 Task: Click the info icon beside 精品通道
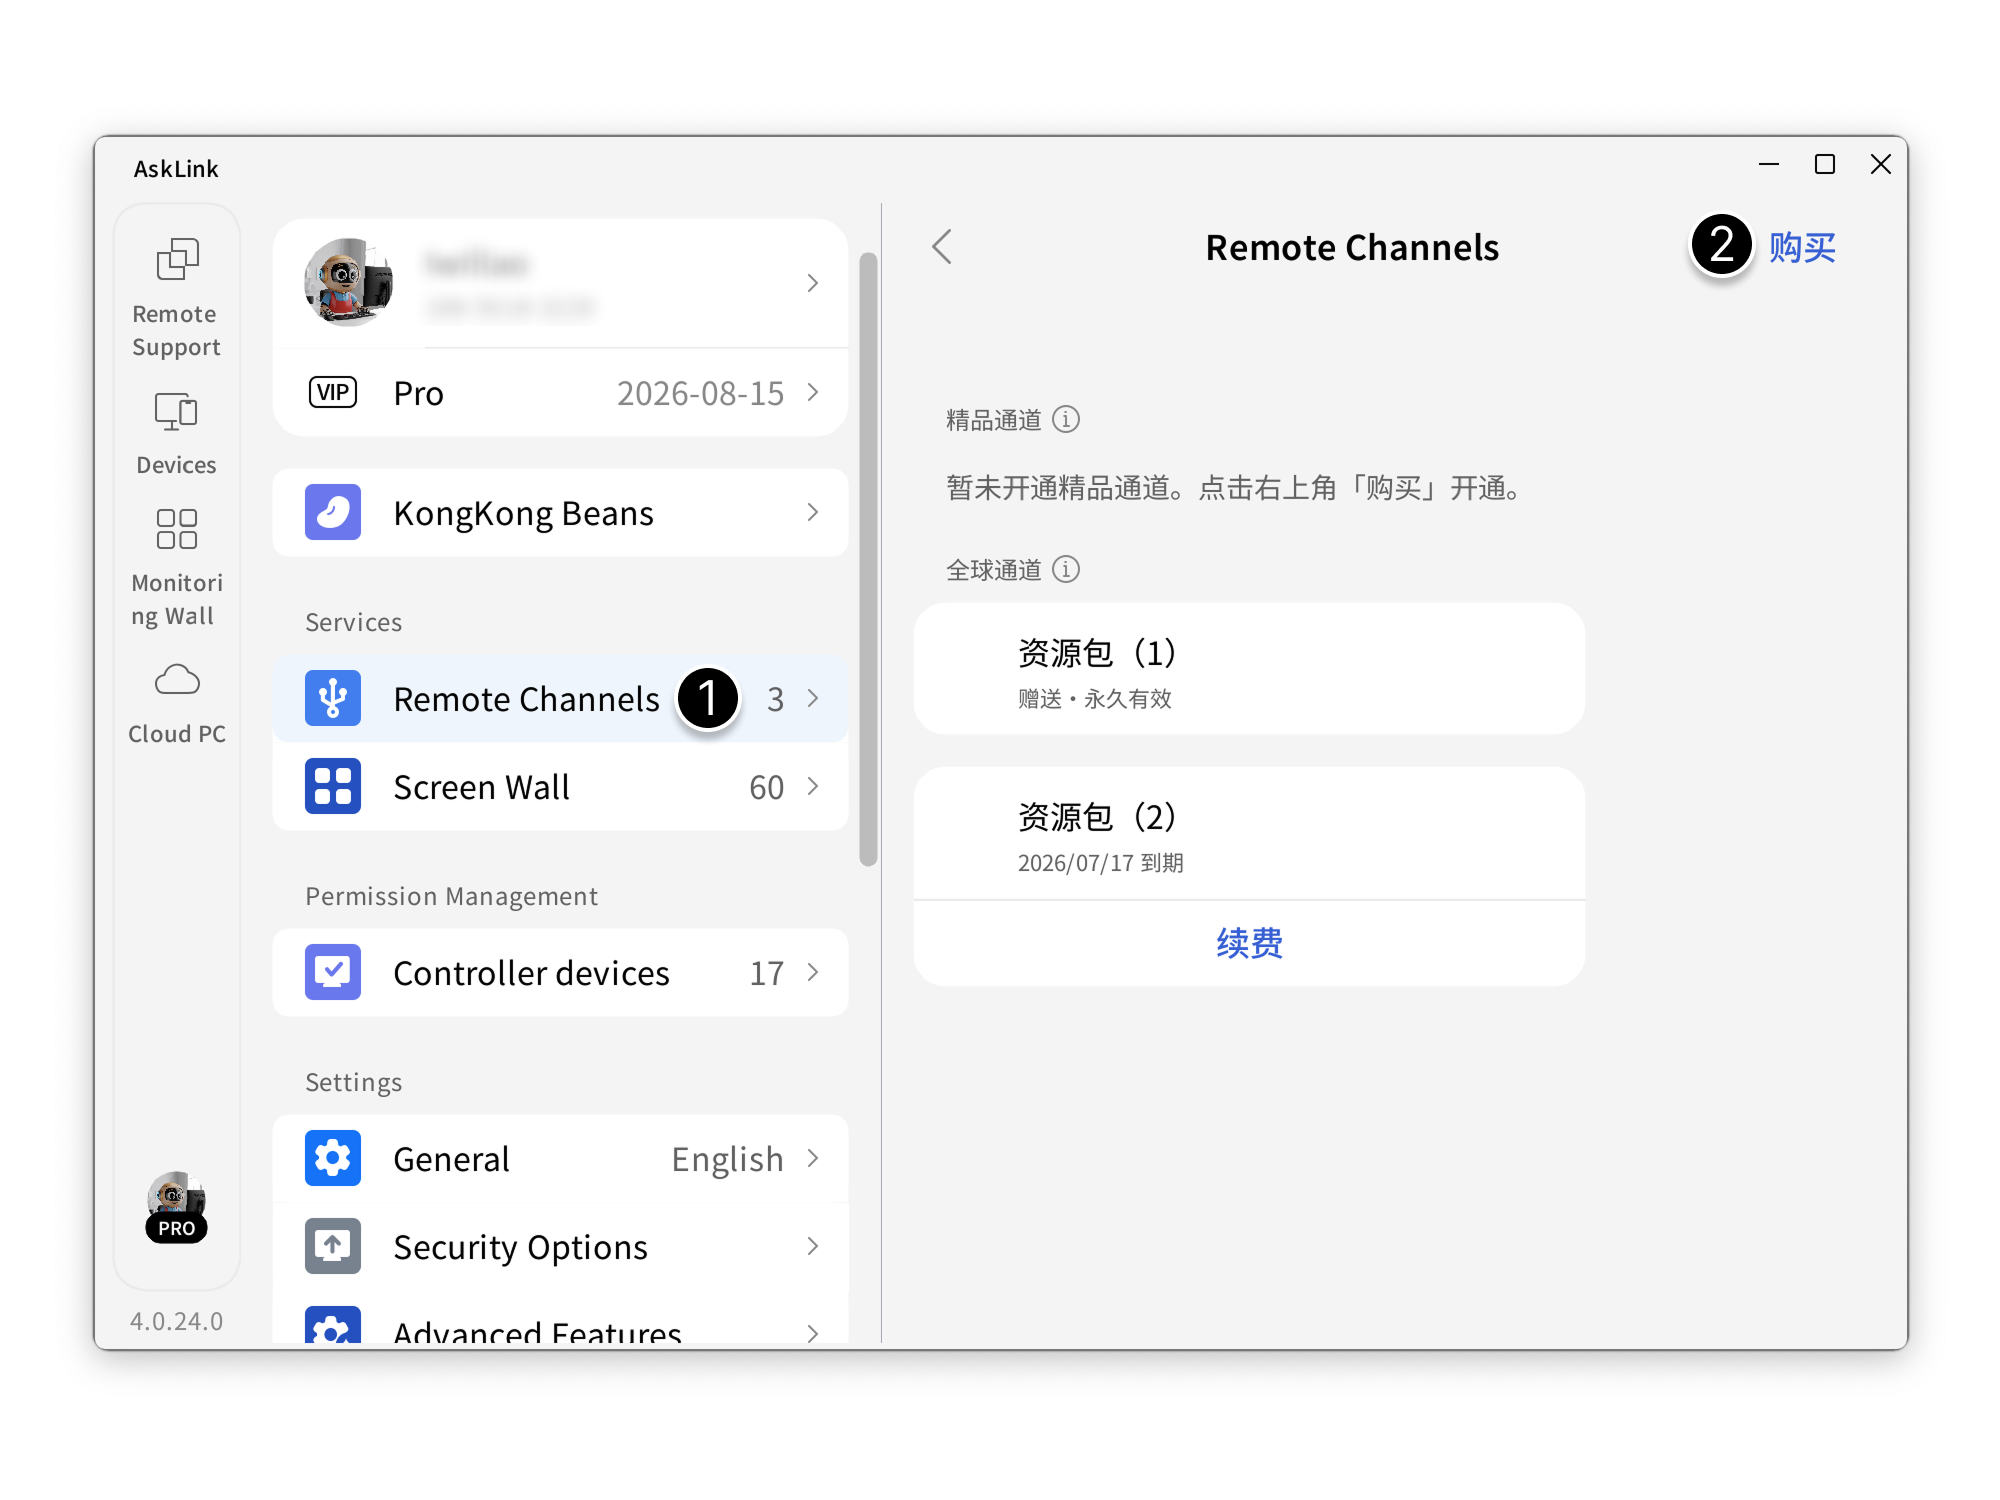1067,420
